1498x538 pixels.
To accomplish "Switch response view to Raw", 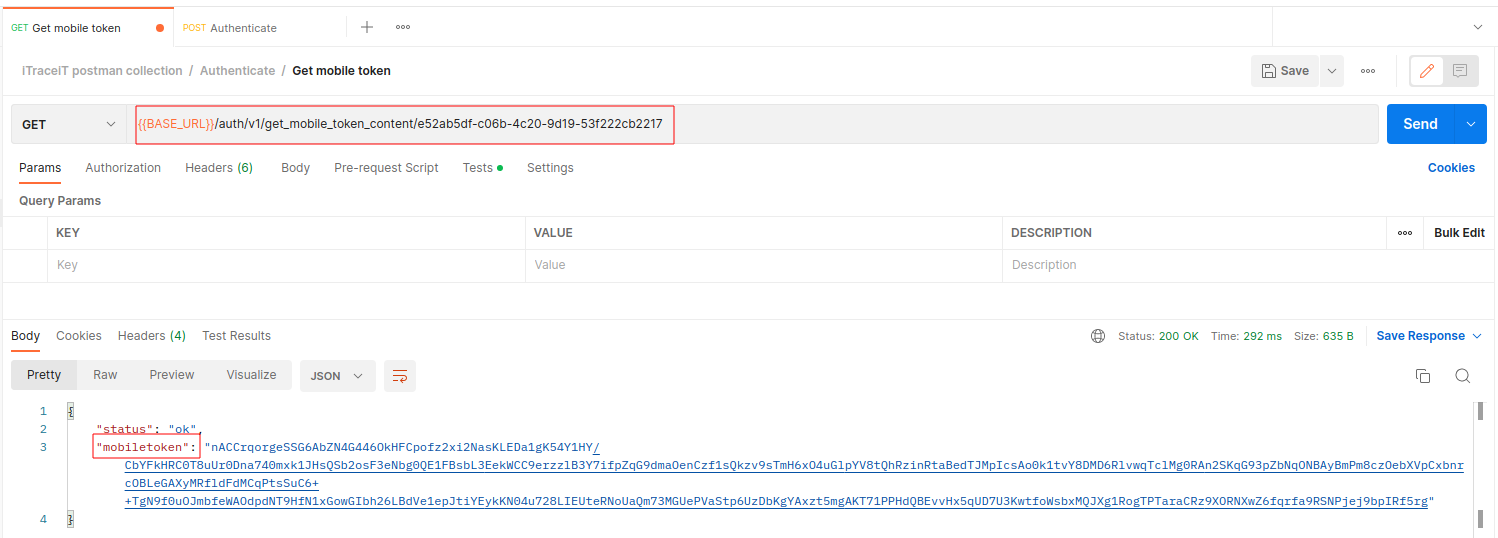I will 105,375.
